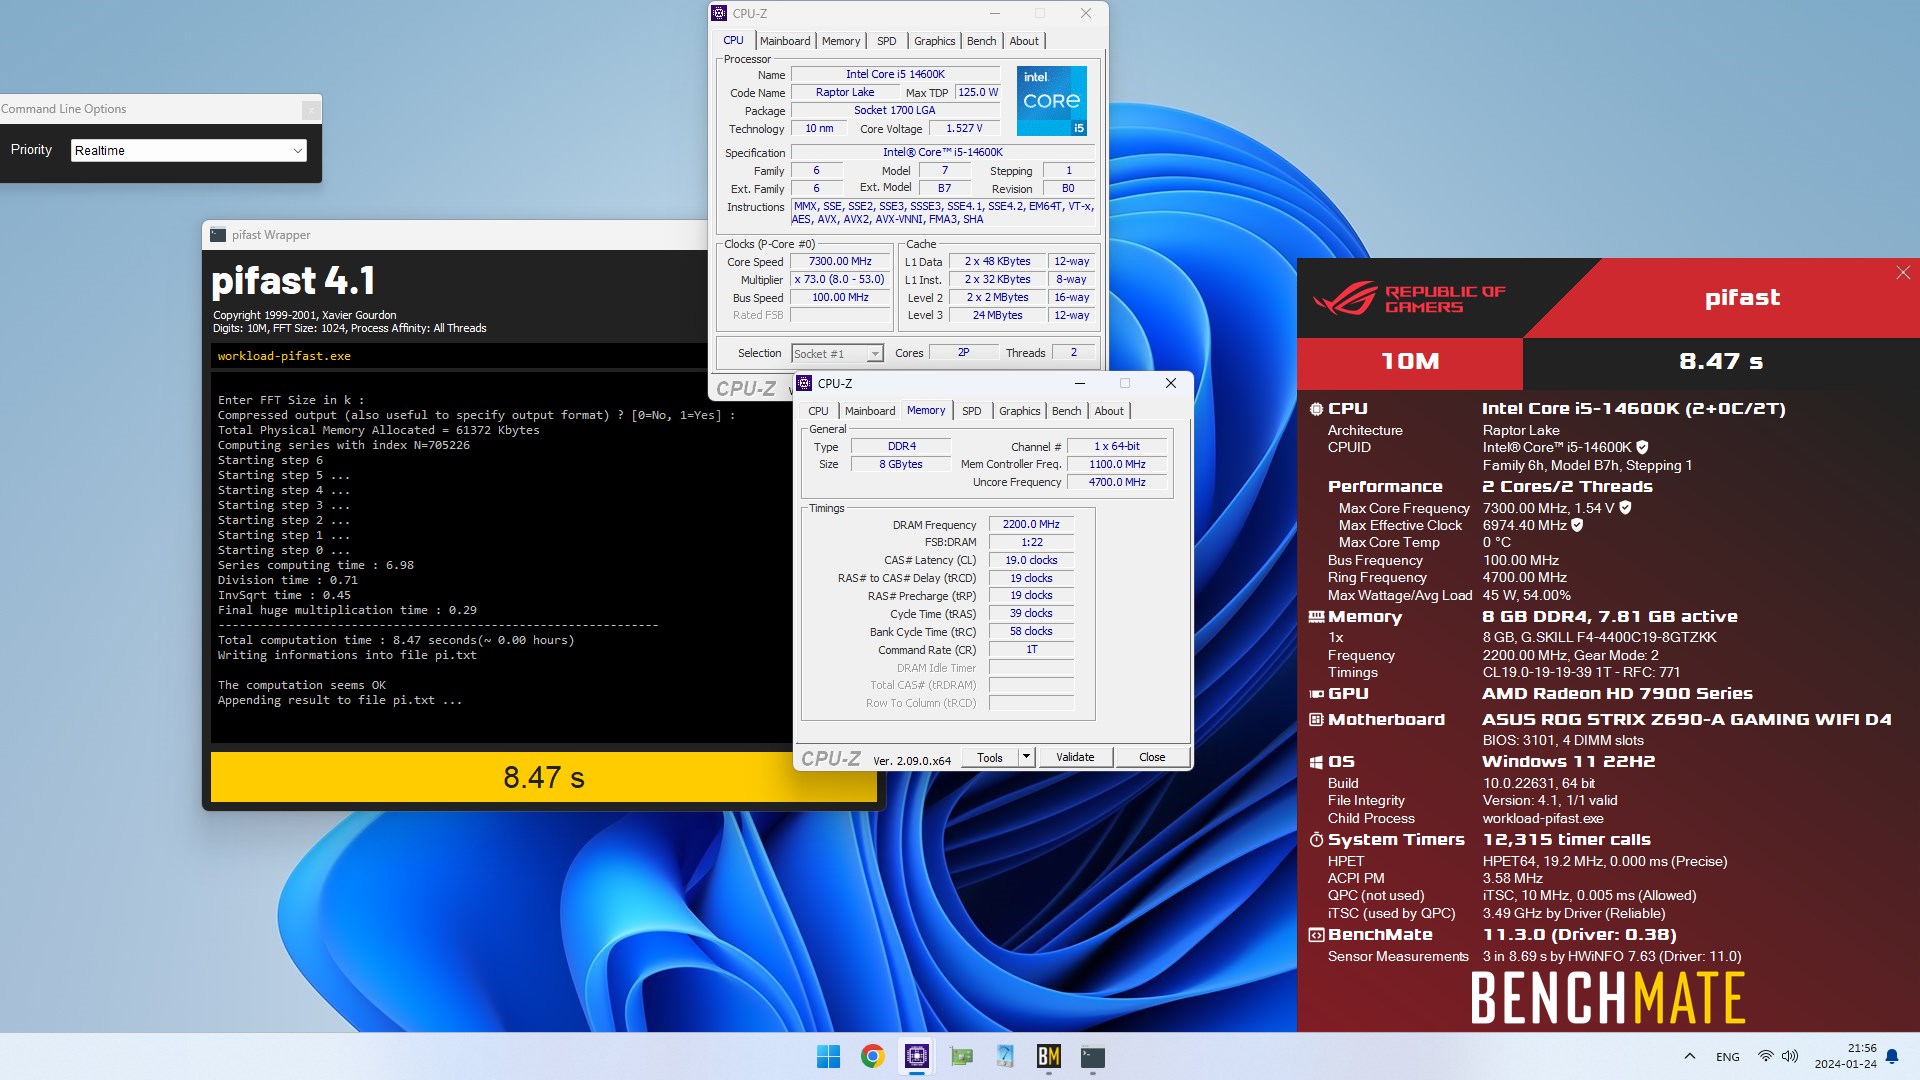Expand the Tools dropdown arrow
Screen dimensions: 1920x1080
pyautogui.click(x=1026, y=757)
